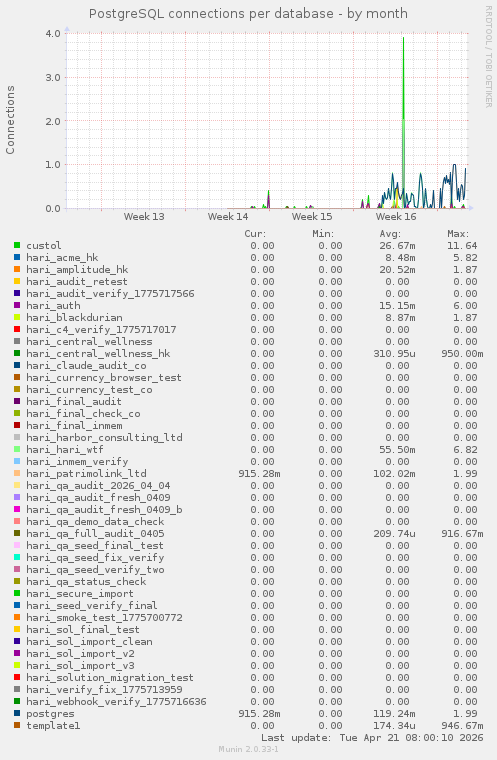The height and width of the screenshot is (760, 497).
Task: Click the postgres legend color swatch
Action: 17,713
